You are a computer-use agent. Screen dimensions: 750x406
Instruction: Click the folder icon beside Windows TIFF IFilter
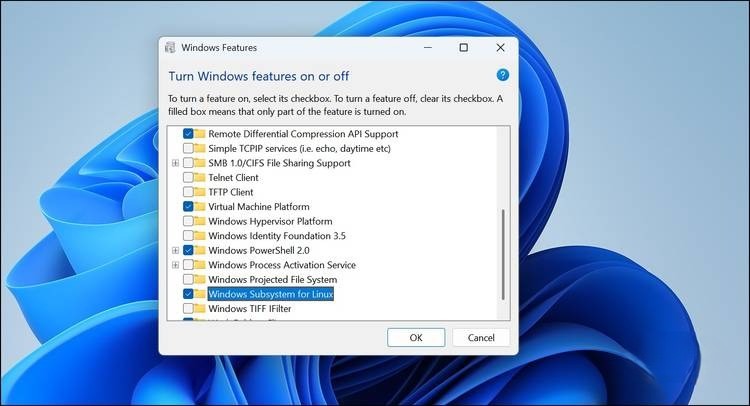[200, 309]
